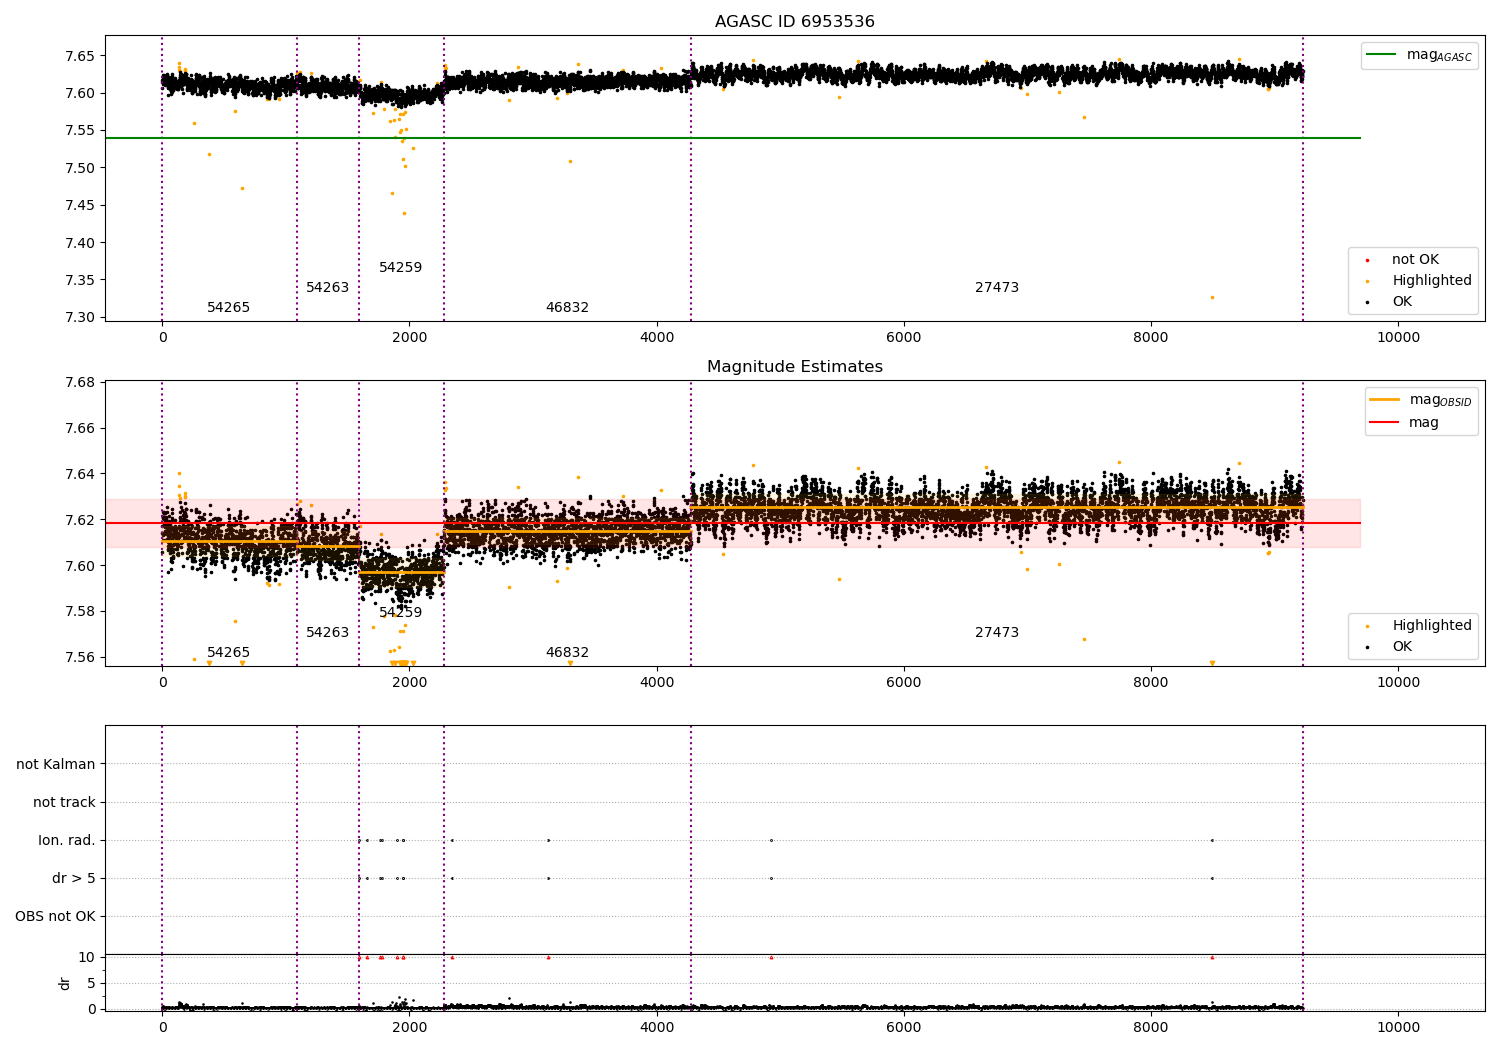The height and width of the screenshot is (1050, 1500).
Task: Click OBSID label 27473 in Magnitude Estimates plot
Action: [x=997, y=633]
